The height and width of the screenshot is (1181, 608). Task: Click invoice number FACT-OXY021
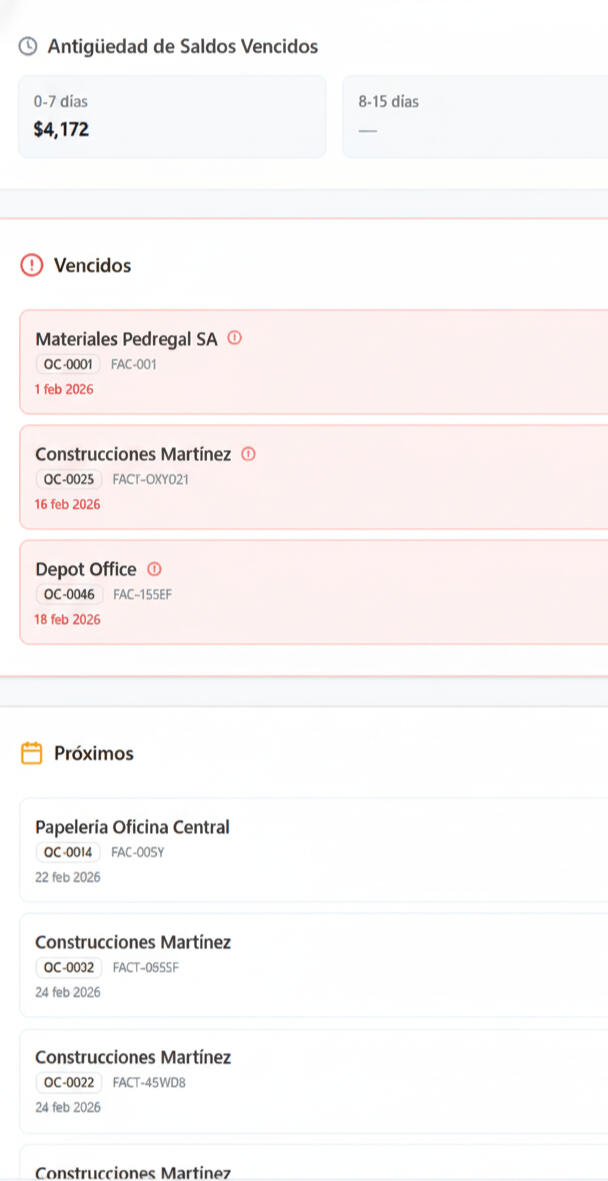[x=151, y=480]
